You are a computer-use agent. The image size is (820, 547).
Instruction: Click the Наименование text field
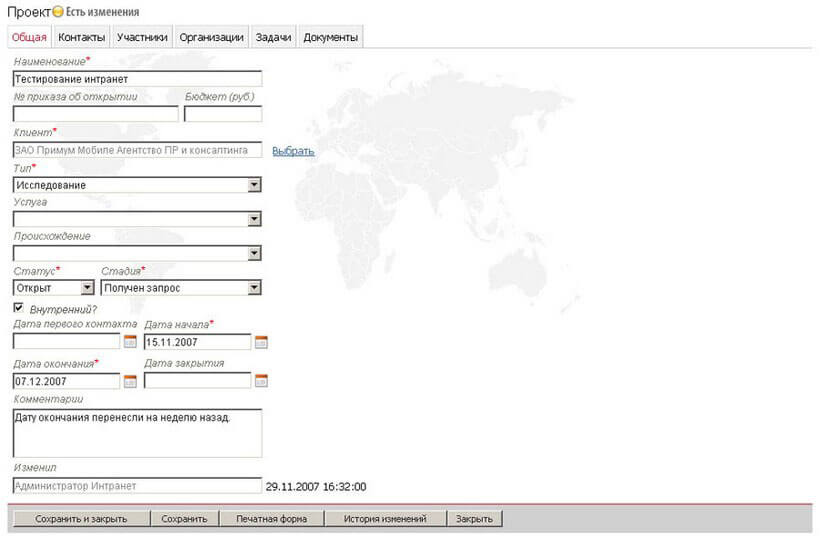[x=137, y=79]
